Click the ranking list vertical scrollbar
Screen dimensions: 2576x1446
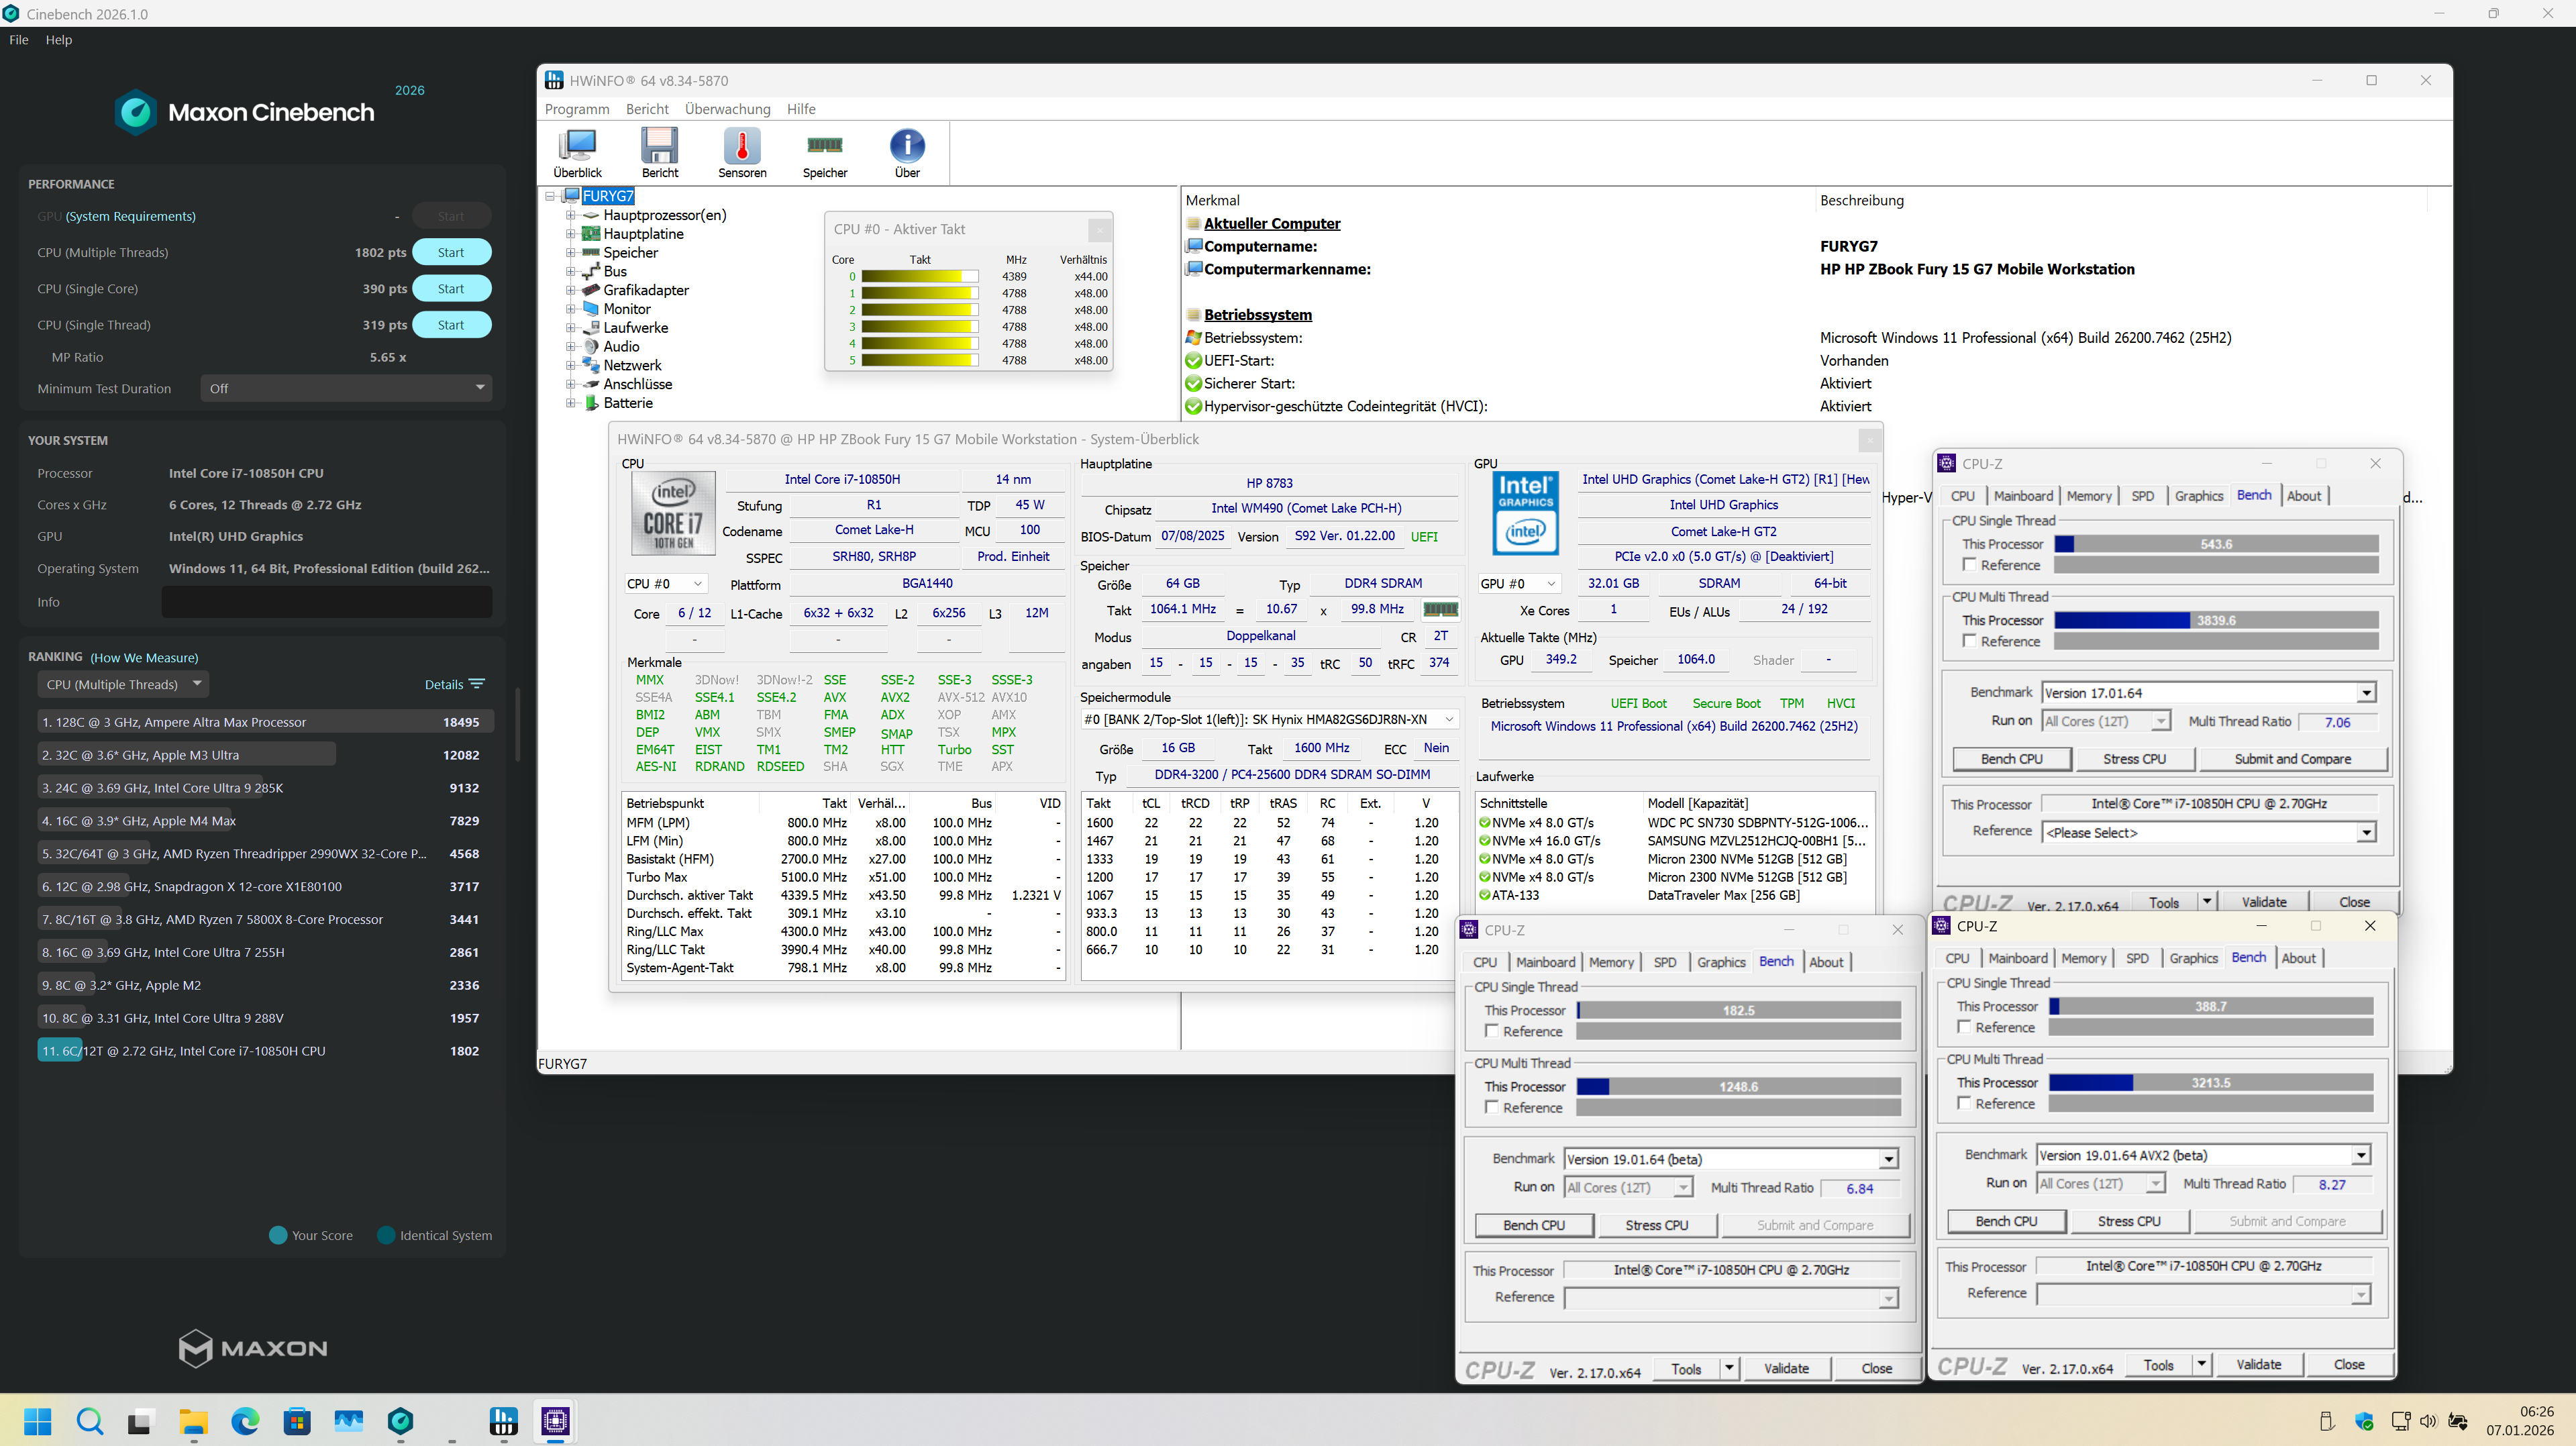(517, 725)
